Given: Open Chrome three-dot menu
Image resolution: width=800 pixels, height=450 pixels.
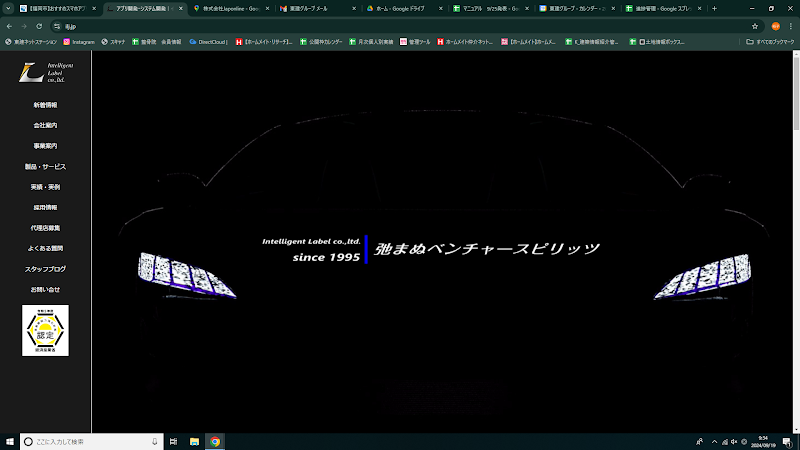Looking at the screenshot, I should coord(791,27).
